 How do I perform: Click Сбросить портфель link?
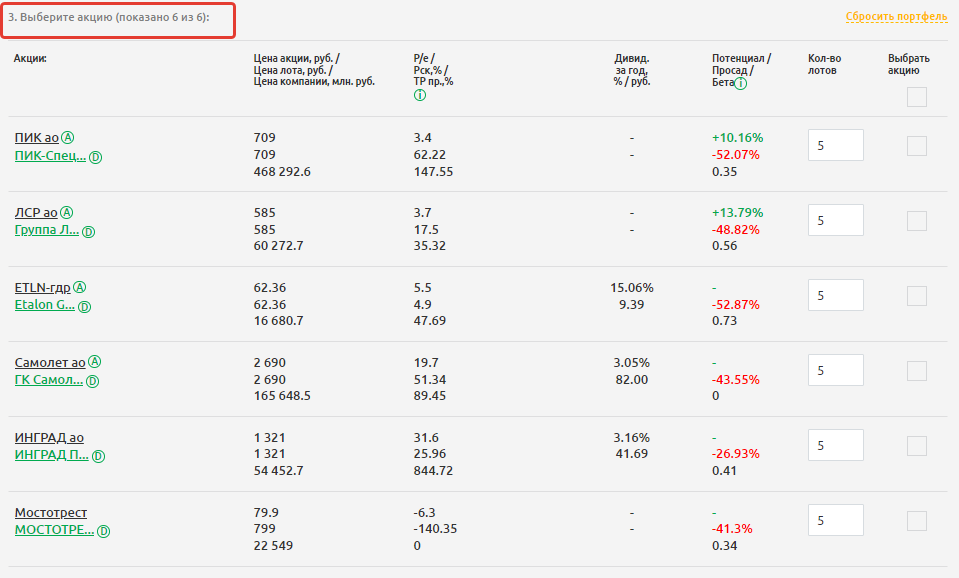tap(895, 17)
